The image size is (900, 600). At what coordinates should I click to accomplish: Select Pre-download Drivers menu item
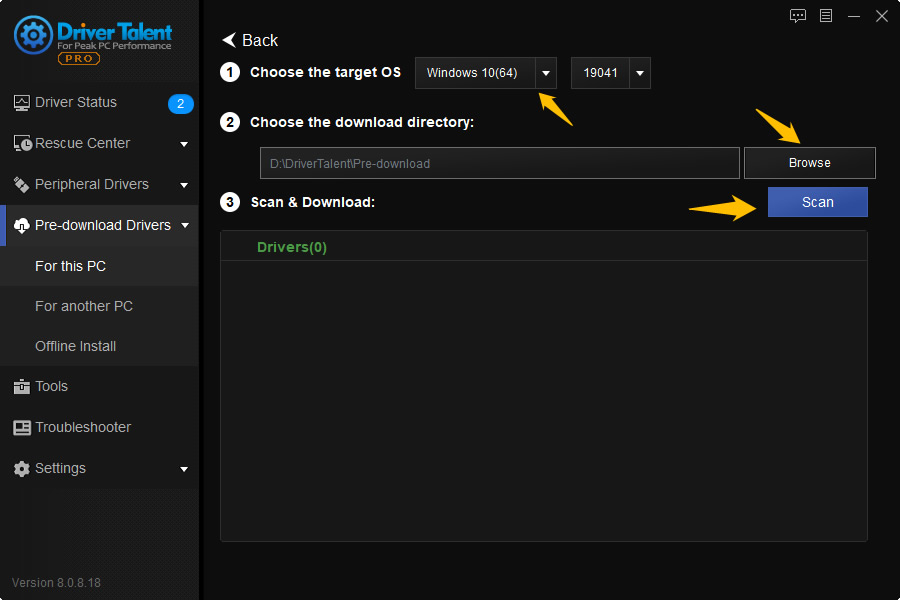point(99,226)
